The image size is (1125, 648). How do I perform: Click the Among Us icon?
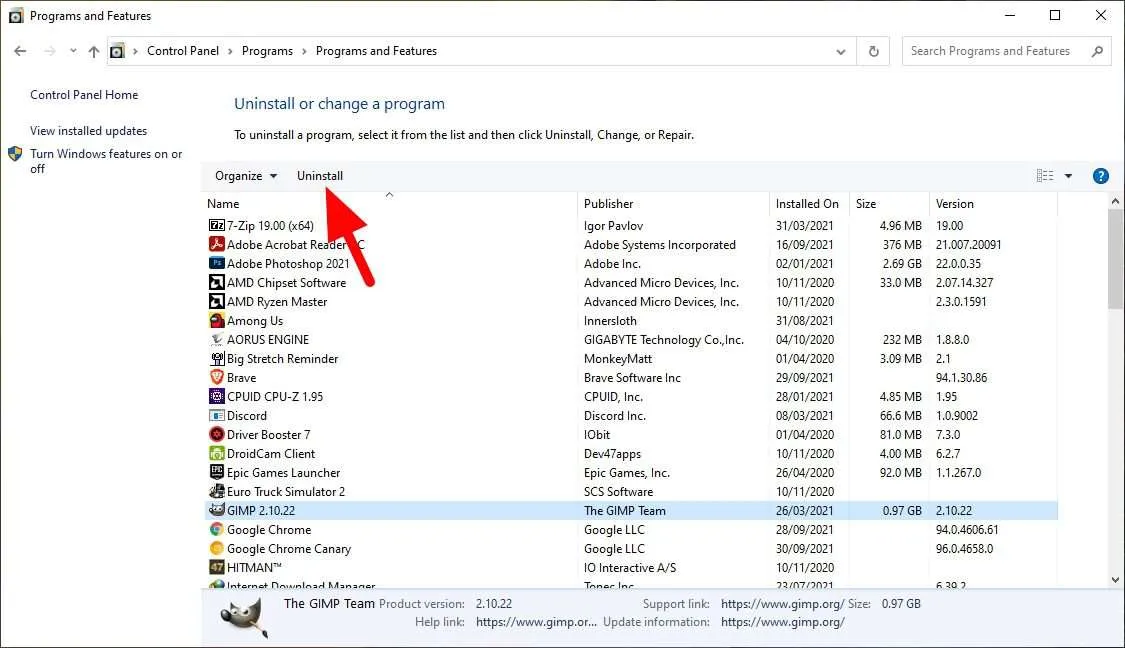216,320
